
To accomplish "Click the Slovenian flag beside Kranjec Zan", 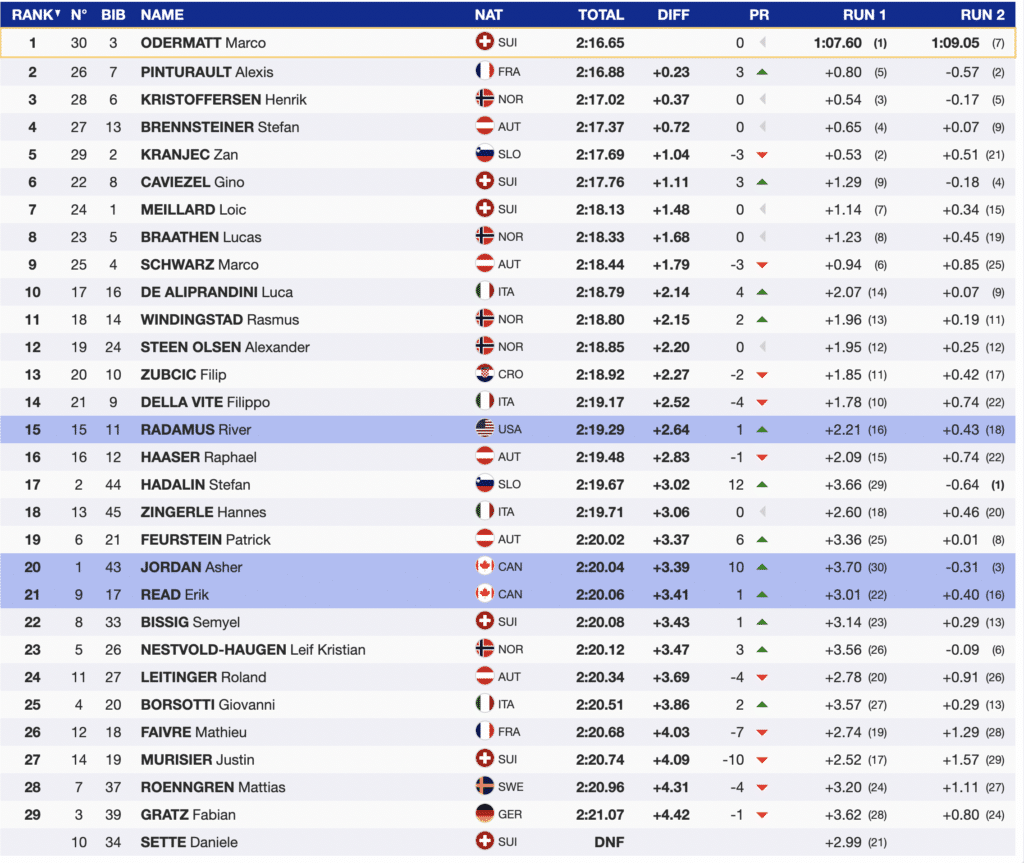I will point(484,155).
